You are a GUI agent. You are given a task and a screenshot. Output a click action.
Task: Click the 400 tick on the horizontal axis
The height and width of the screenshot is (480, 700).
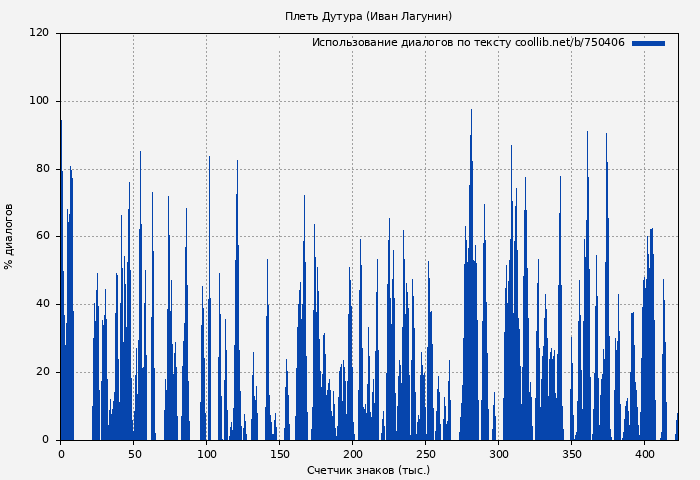644,454
